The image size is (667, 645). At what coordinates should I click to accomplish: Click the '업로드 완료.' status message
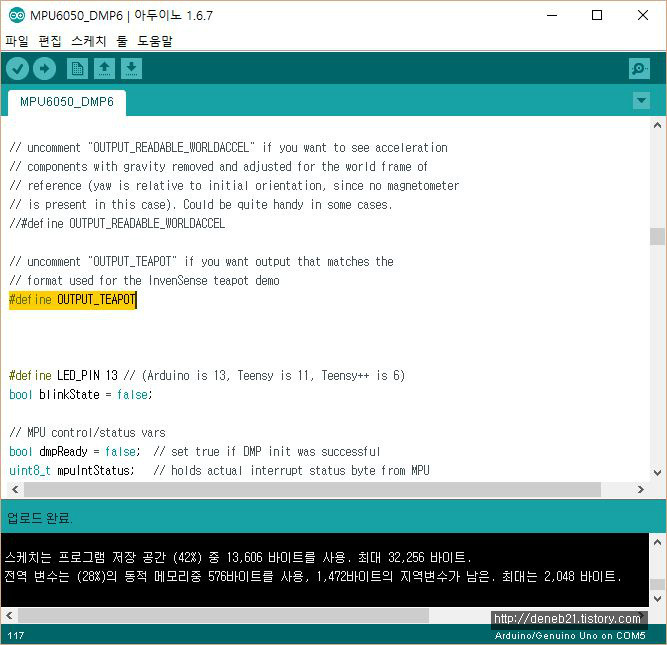click(x=40, y=518)
